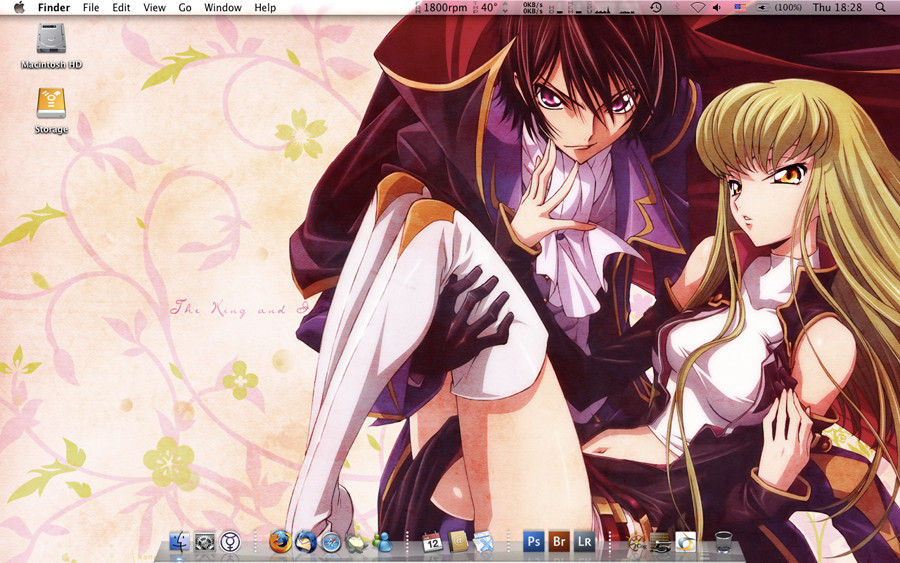900x563 pixels.
Task: Open the dark striped dock app icon
Action: point(661,542)
